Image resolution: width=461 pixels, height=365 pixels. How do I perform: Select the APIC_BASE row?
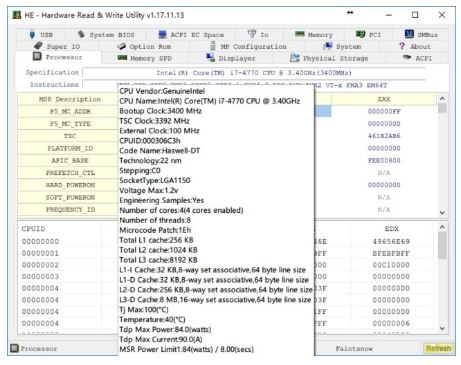tap(70, 161)
